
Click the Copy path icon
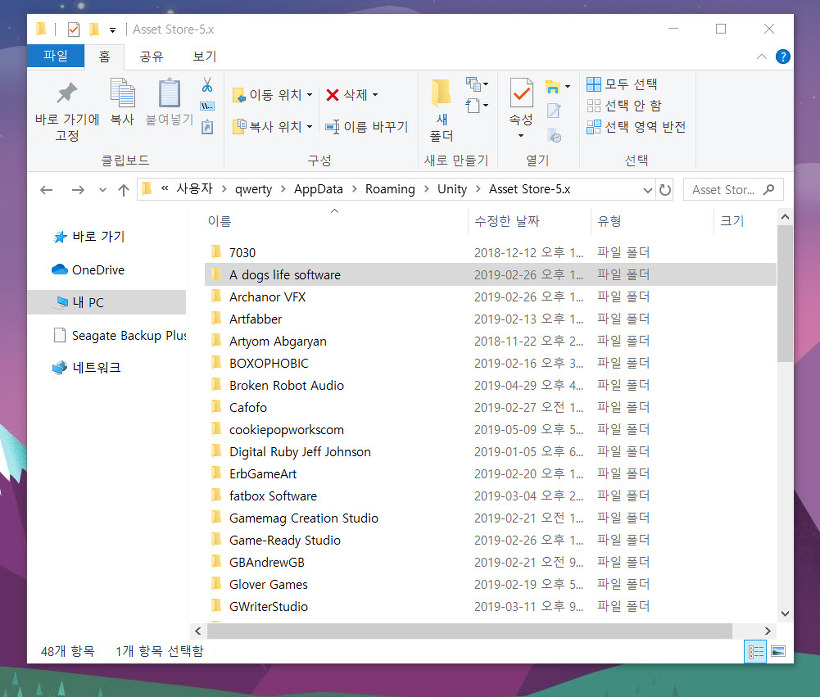tap(207, 106)
